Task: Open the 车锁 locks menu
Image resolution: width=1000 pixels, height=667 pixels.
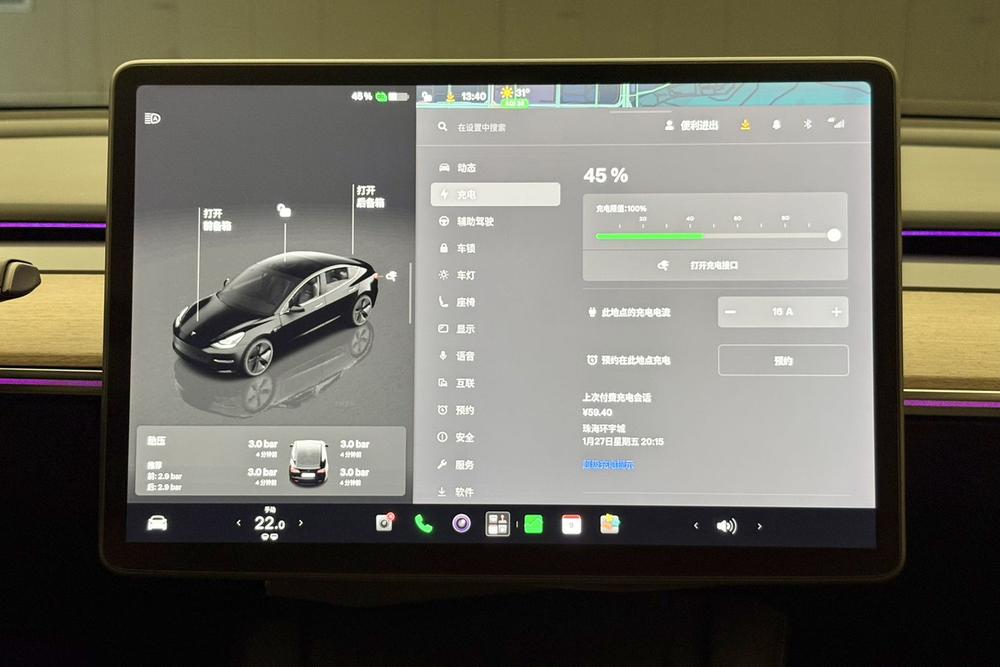Action: (496, 248)
